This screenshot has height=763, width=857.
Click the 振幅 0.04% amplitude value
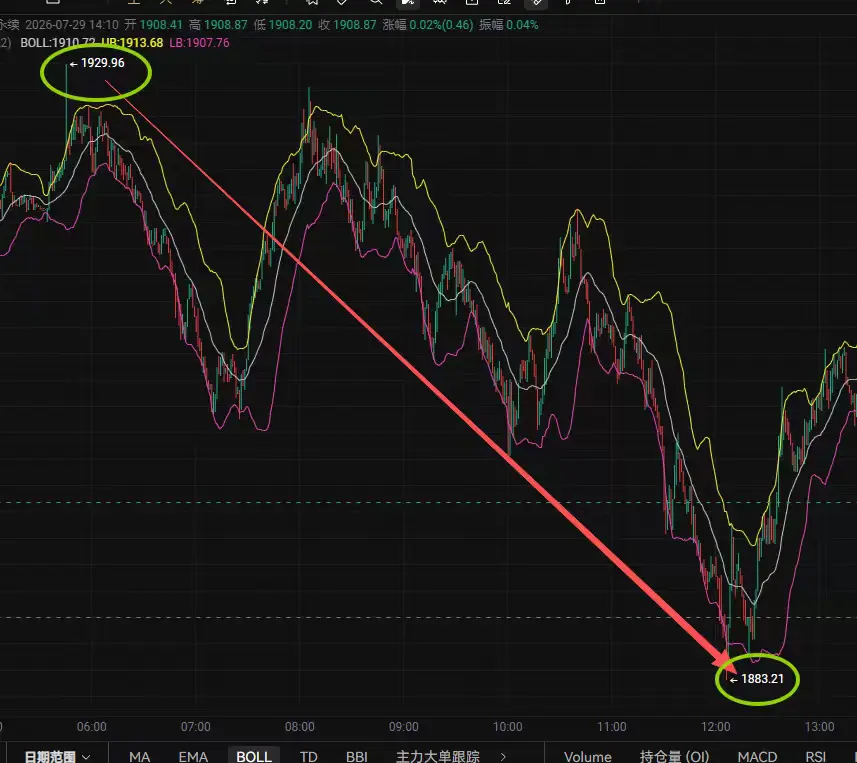point(509,25)
